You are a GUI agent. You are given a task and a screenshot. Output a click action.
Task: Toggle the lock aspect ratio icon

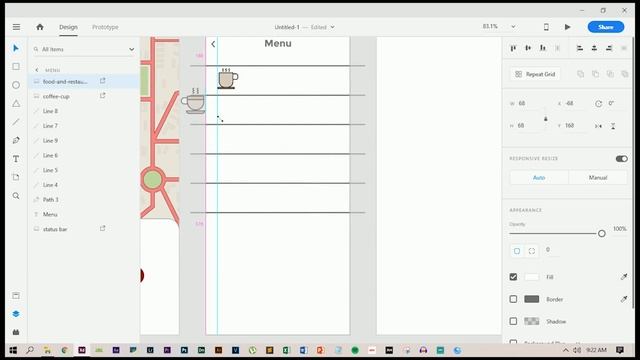(546, 119)
